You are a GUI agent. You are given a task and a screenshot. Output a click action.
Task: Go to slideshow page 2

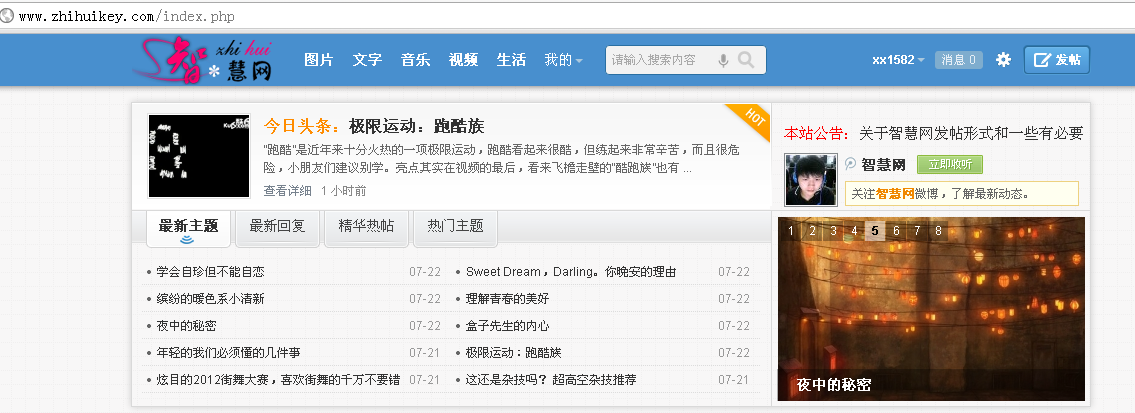click(x=813, y=231)
